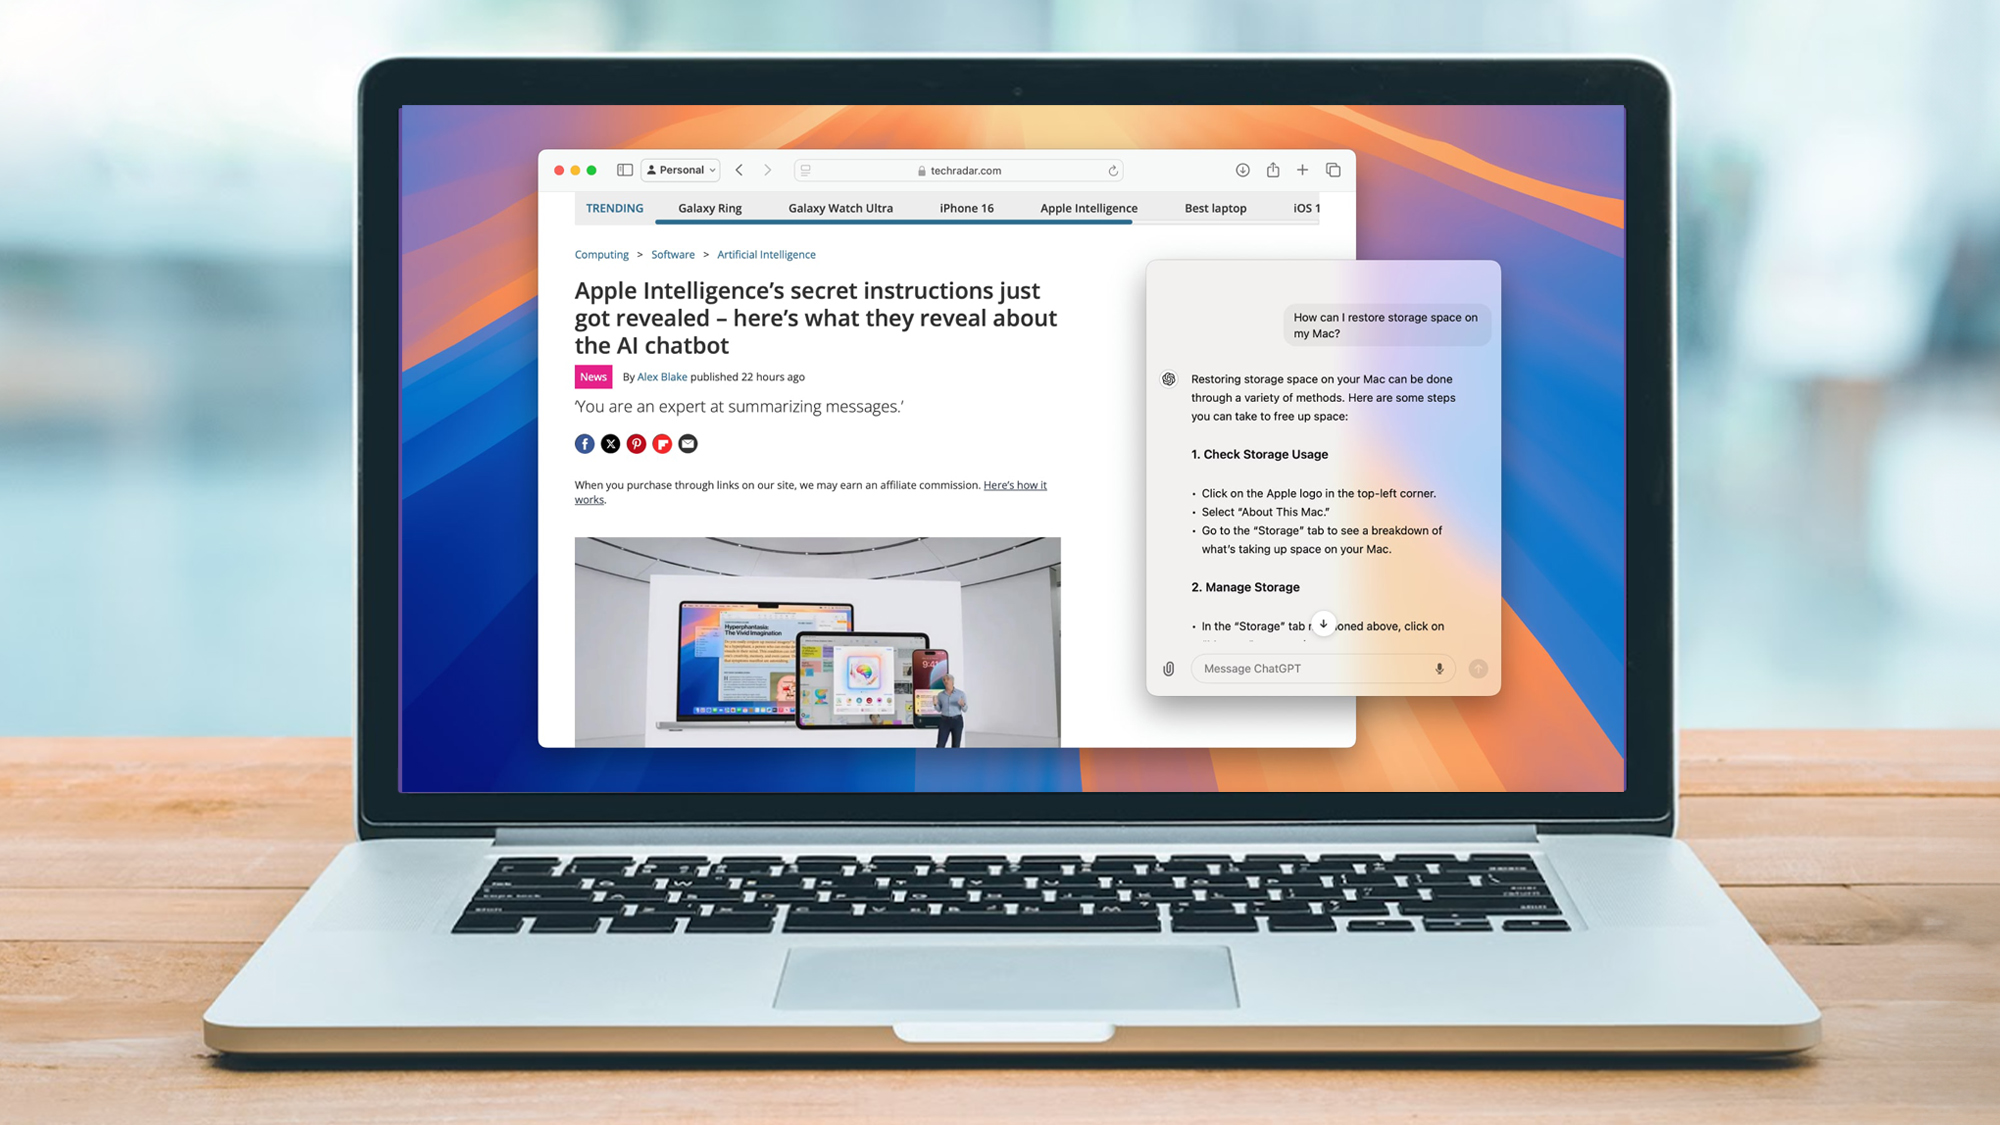Expand the browser forward navigation arrow
This screenshot has width=2000, height=1125.
[768, 168]
